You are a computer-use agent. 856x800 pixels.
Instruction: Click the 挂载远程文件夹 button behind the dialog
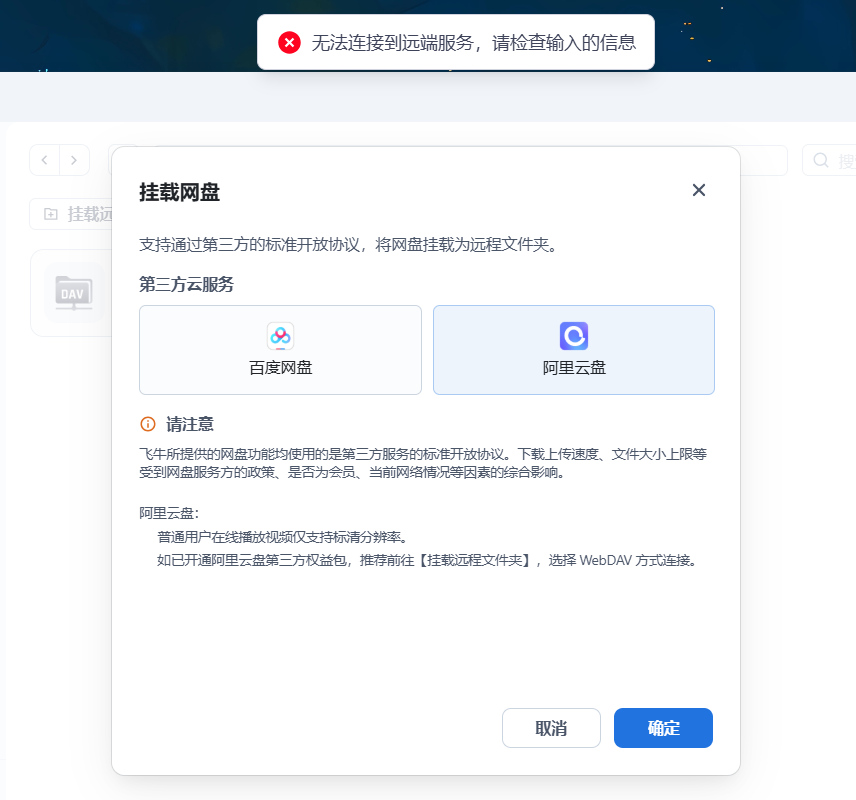point(71,214)
